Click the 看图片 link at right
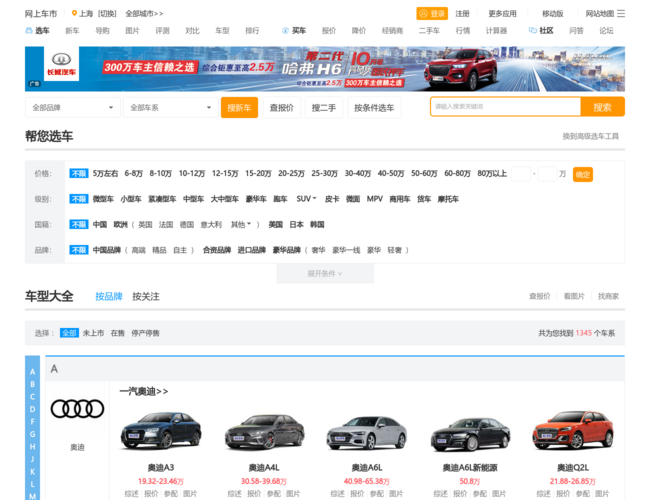 coord(574,296)
